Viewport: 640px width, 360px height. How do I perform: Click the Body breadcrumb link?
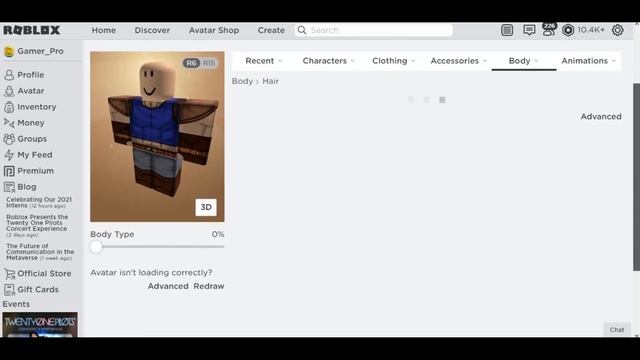pos(242,81)
